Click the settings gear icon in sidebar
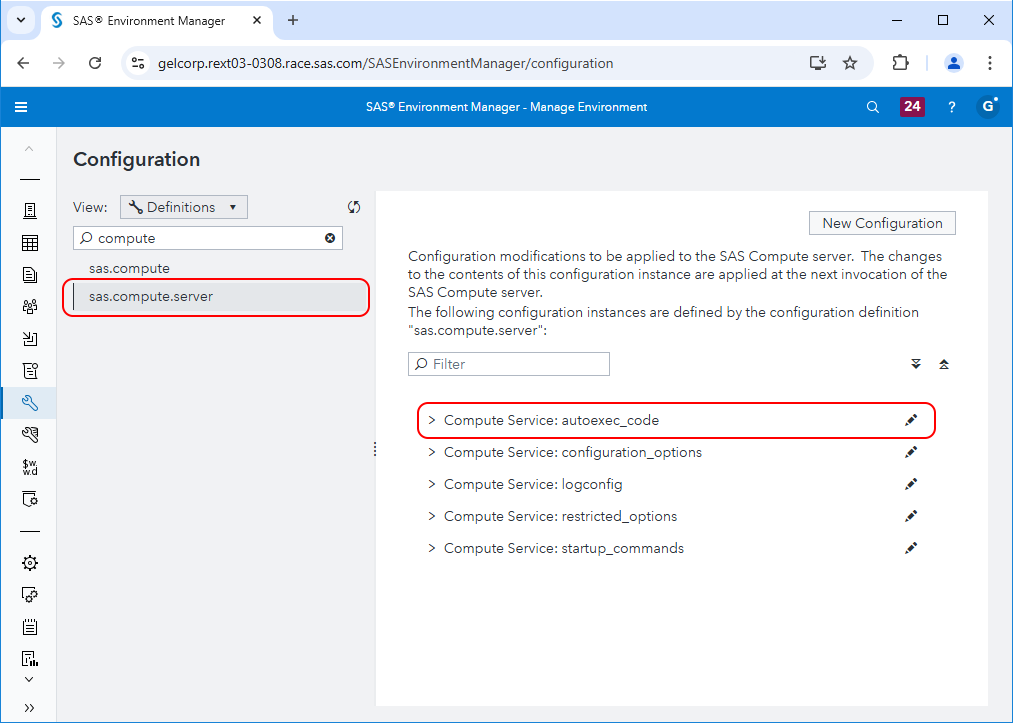 (x=29, y=563)
